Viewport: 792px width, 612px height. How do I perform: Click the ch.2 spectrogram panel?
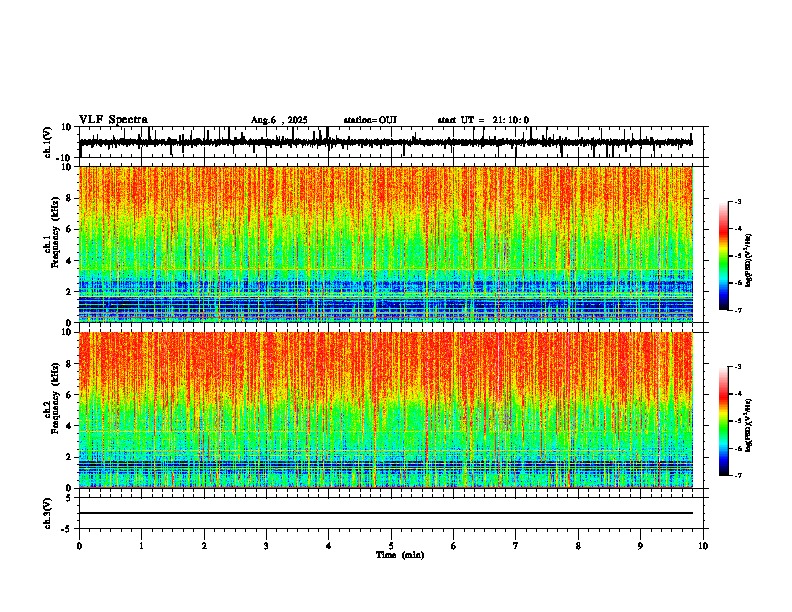[x=385, y=410]
